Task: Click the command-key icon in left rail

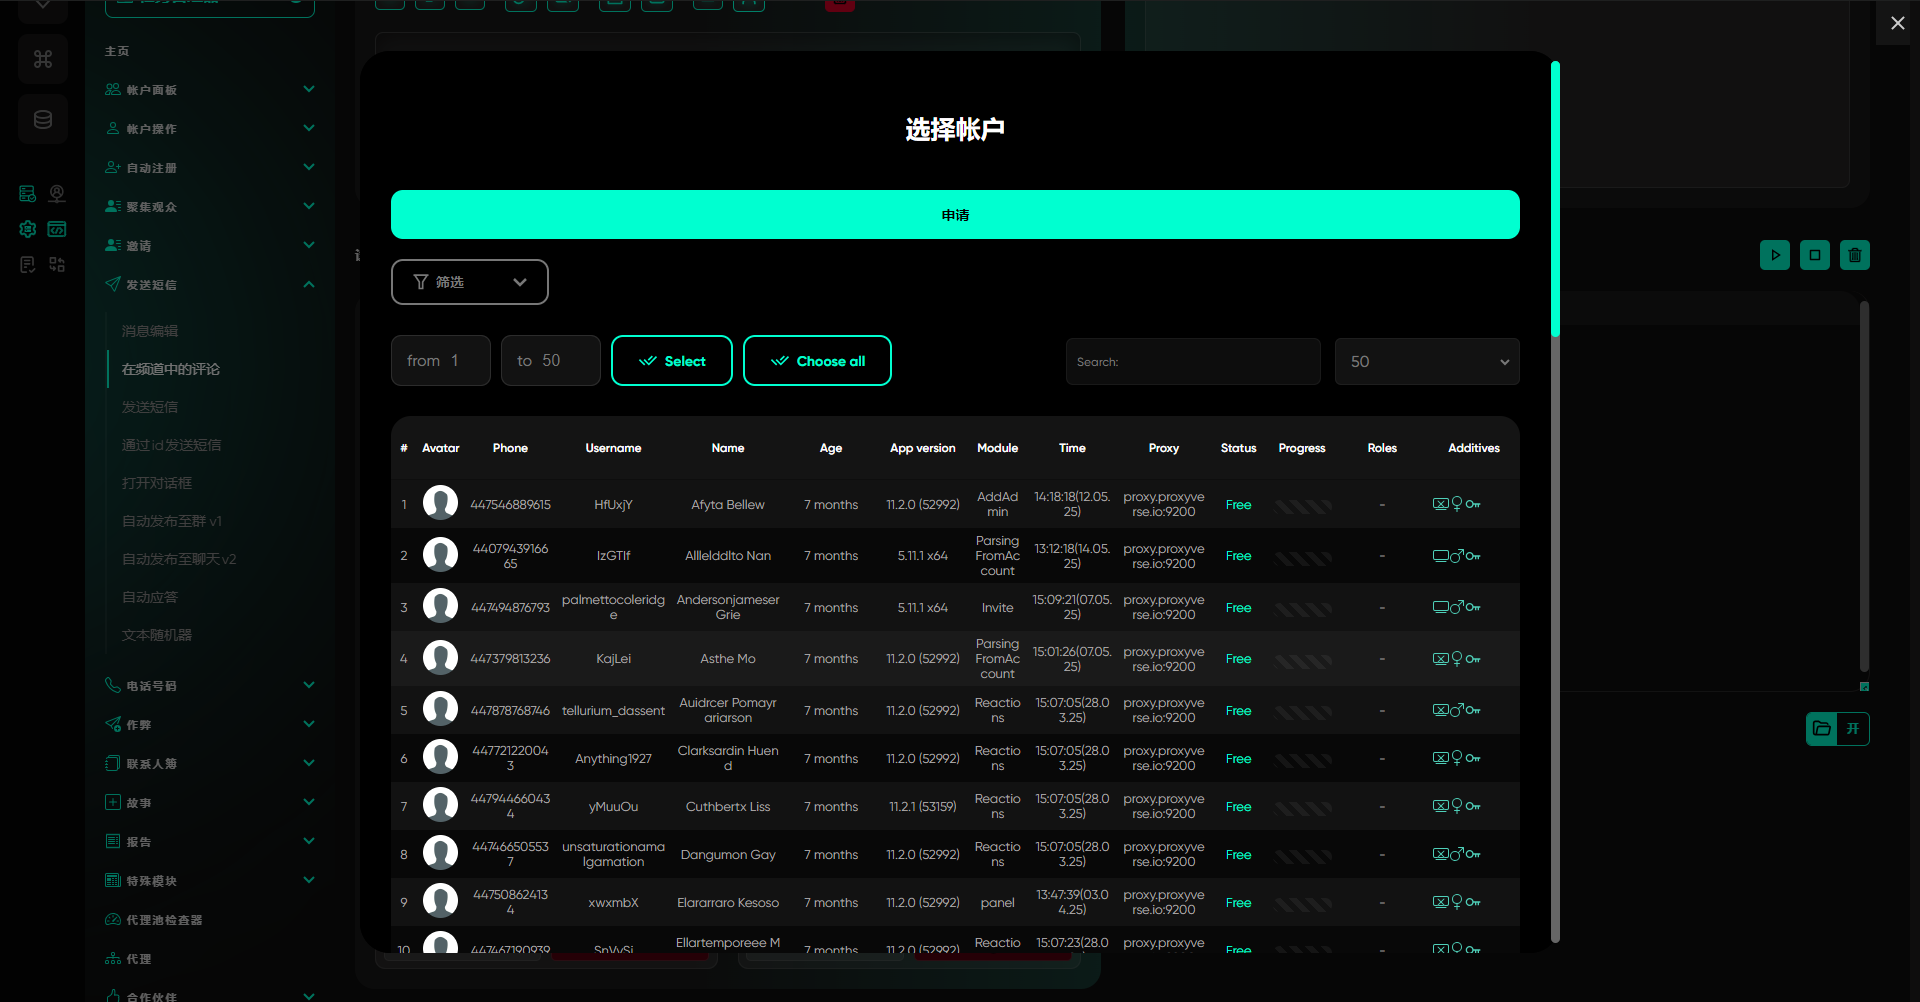Action: pyautogui.click(x=43, y=59)
